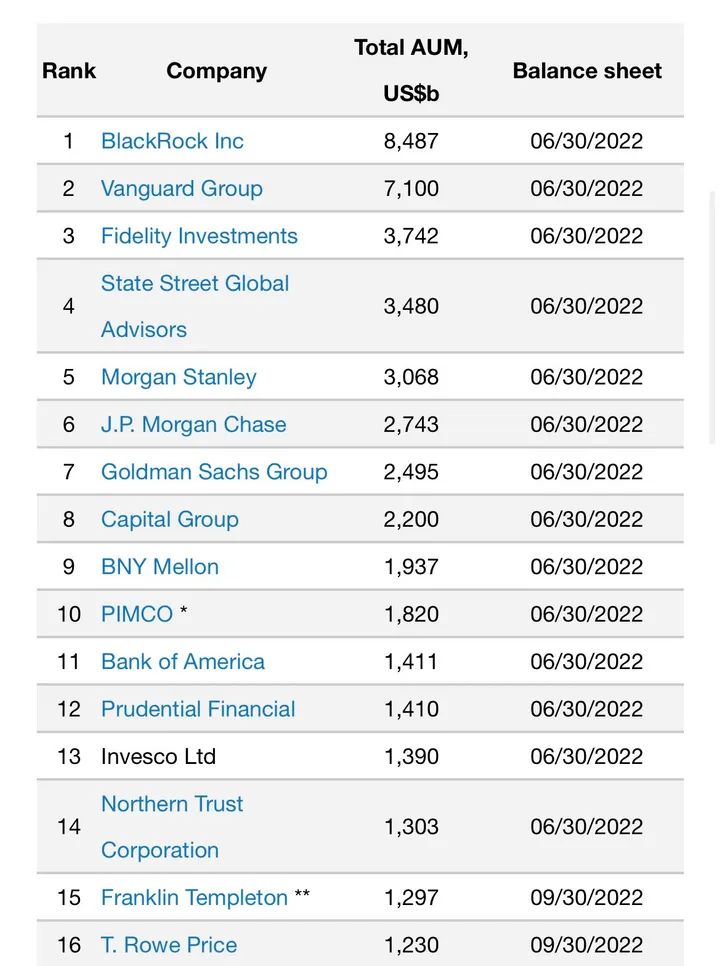Click the Vanguard Group company link

point(181,189)
